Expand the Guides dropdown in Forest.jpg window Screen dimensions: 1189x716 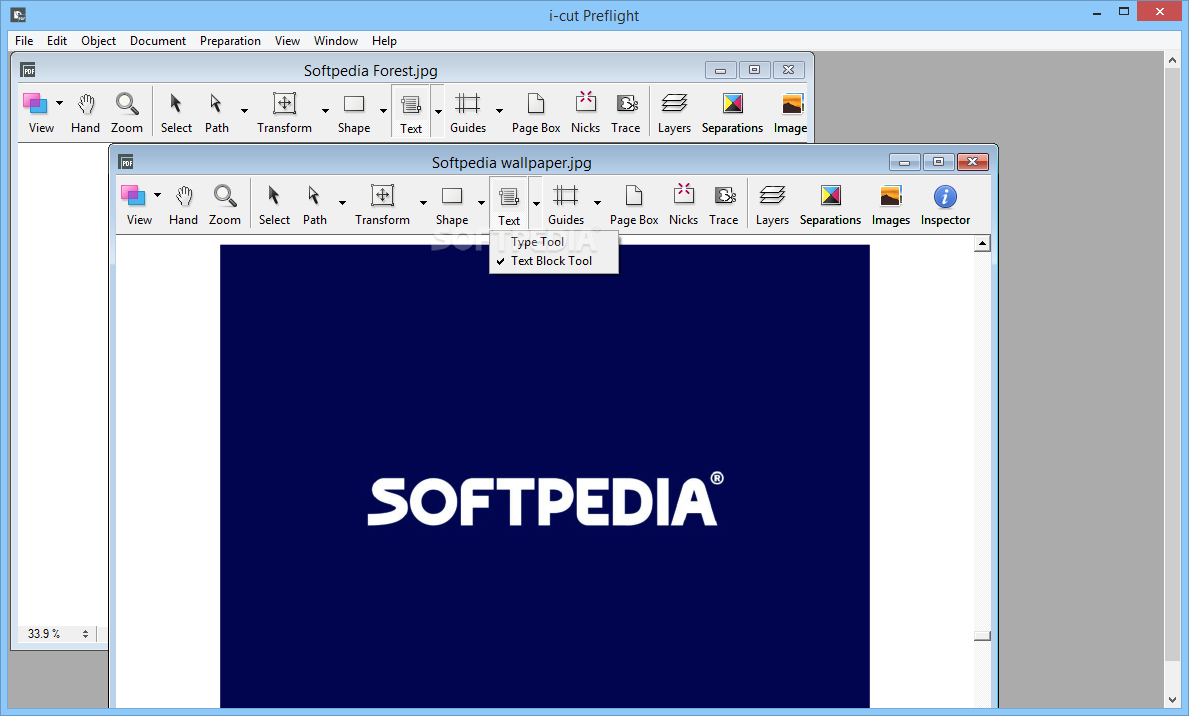(x=499, y=111)
